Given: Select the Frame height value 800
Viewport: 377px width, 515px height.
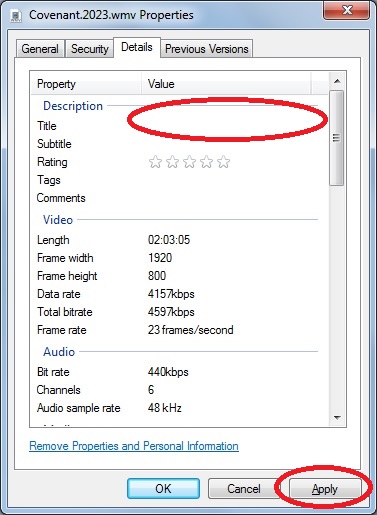Looking at the screenshot, I should click(157, 276).
